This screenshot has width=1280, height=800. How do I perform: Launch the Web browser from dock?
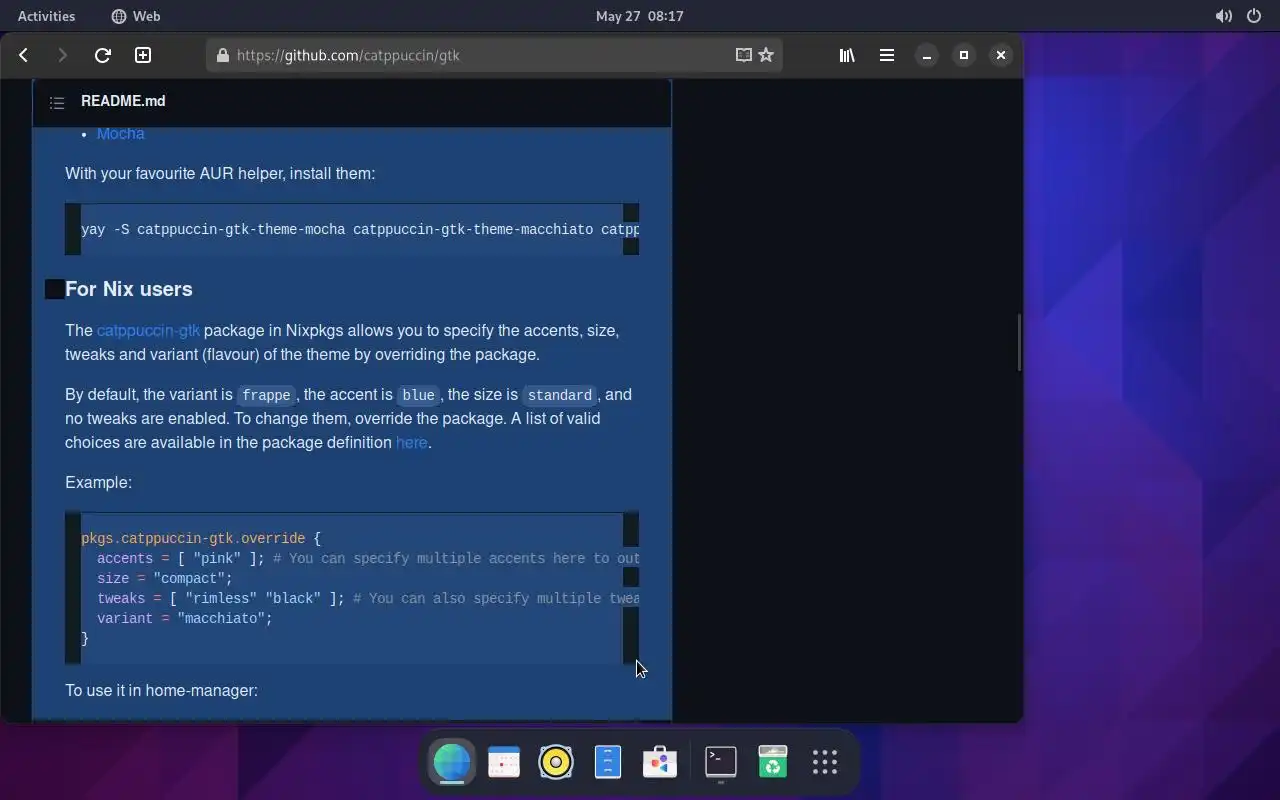click(452, 763)
